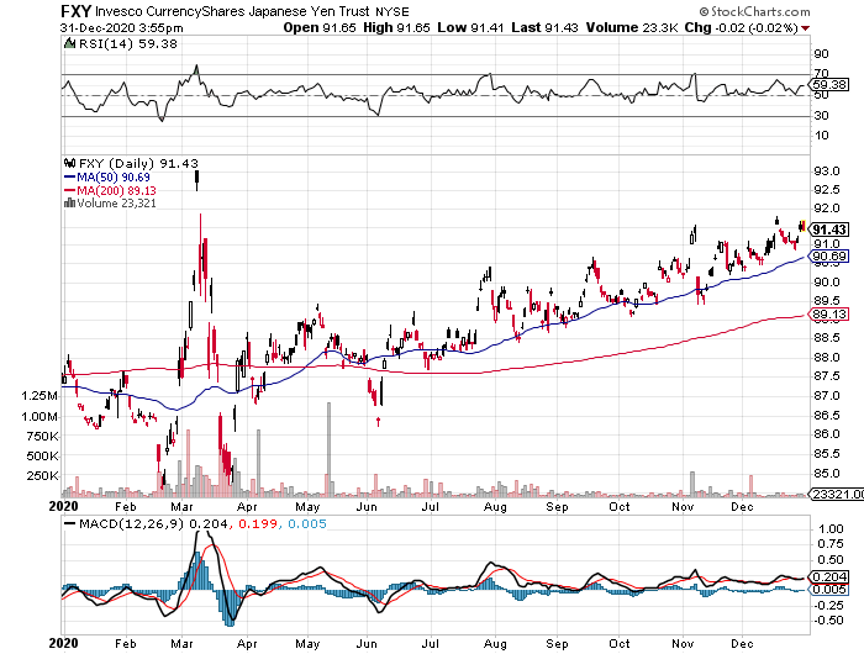This screenshot has width=864, height=654.
Task: Click the StockCharts.com watermark link
Action: click(755, 11)
